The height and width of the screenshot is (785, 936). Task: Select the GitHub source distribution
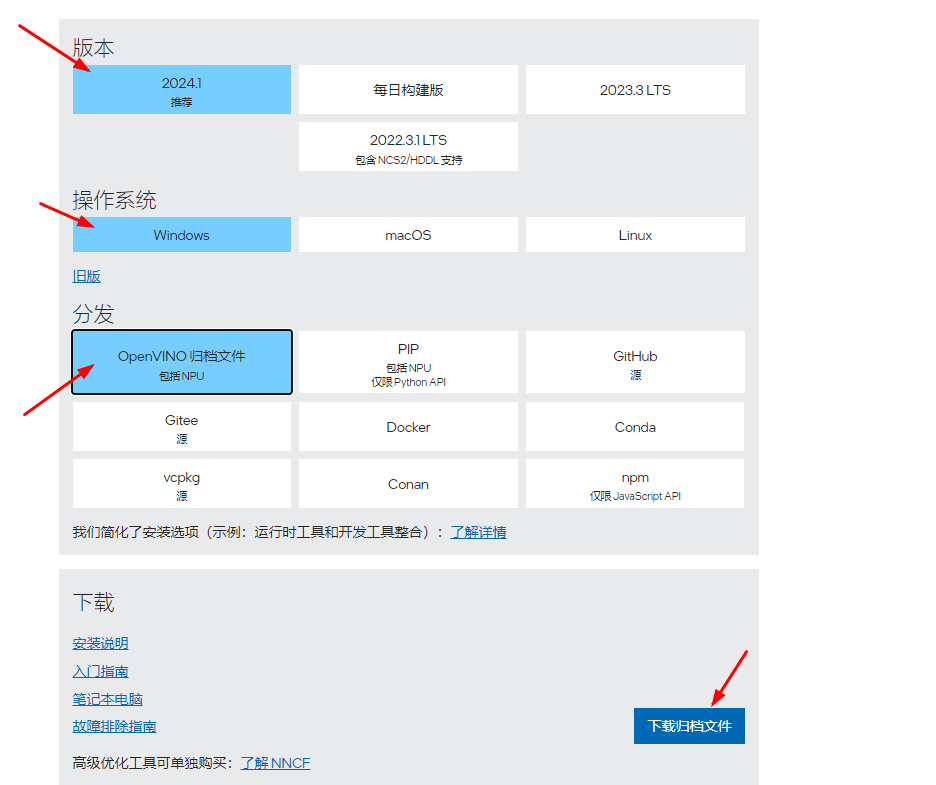(x=635, y=362)
